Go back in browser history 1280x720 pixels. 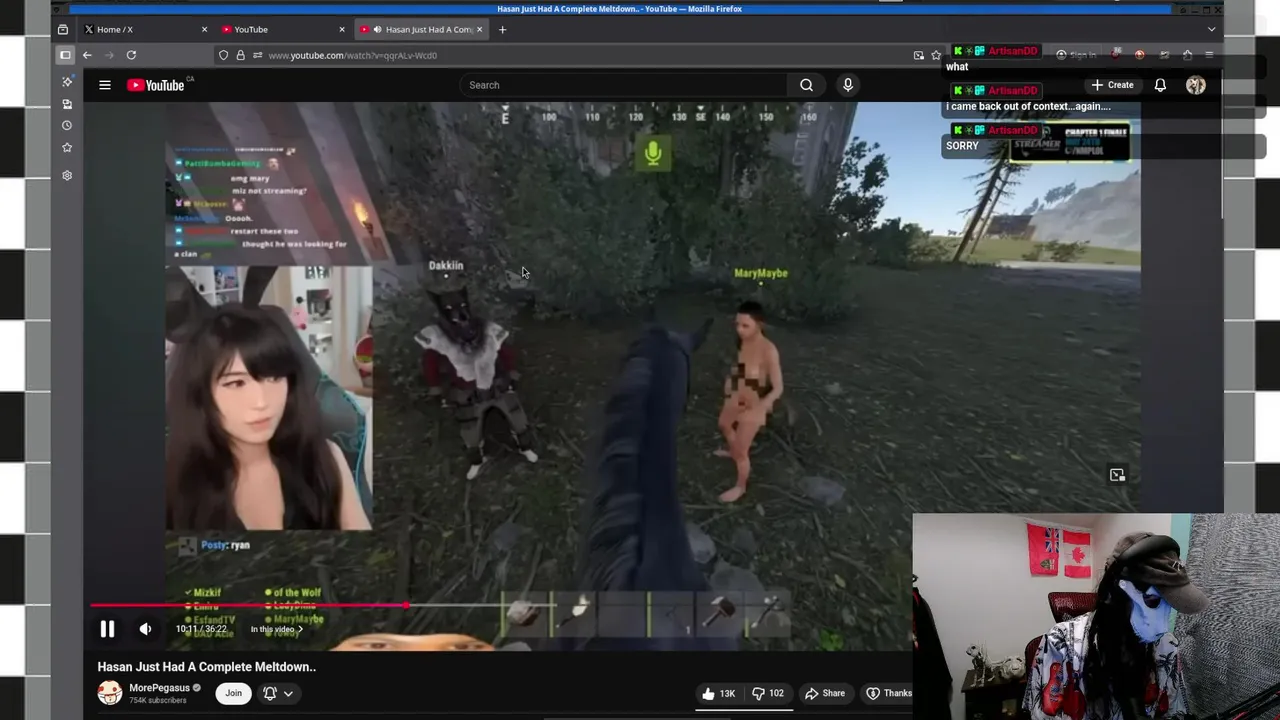click(87, 55)
